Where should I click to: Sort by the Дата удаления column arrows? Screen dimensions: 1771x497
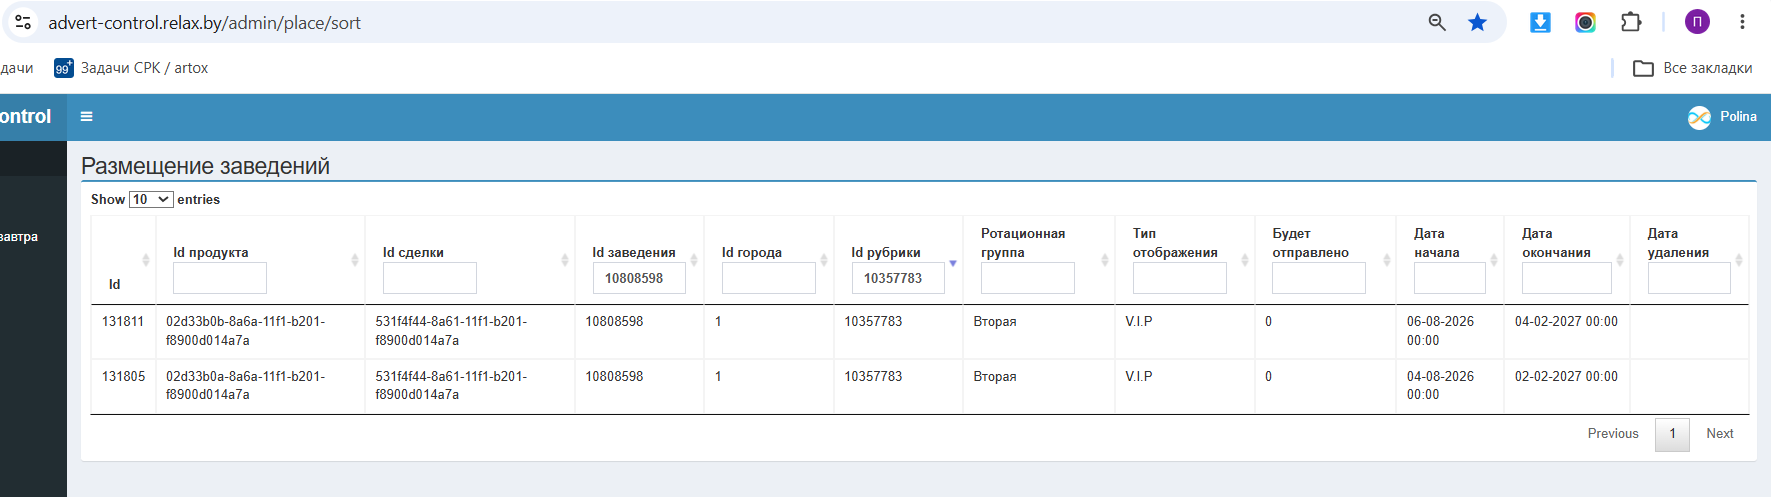click(x=1739, y=260)
